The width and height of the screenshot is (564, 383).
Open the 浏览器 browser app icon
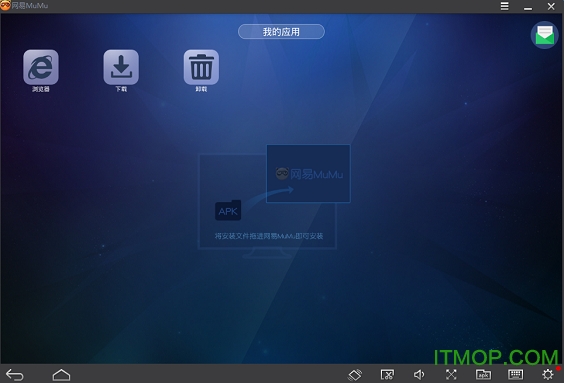(41, 67)
